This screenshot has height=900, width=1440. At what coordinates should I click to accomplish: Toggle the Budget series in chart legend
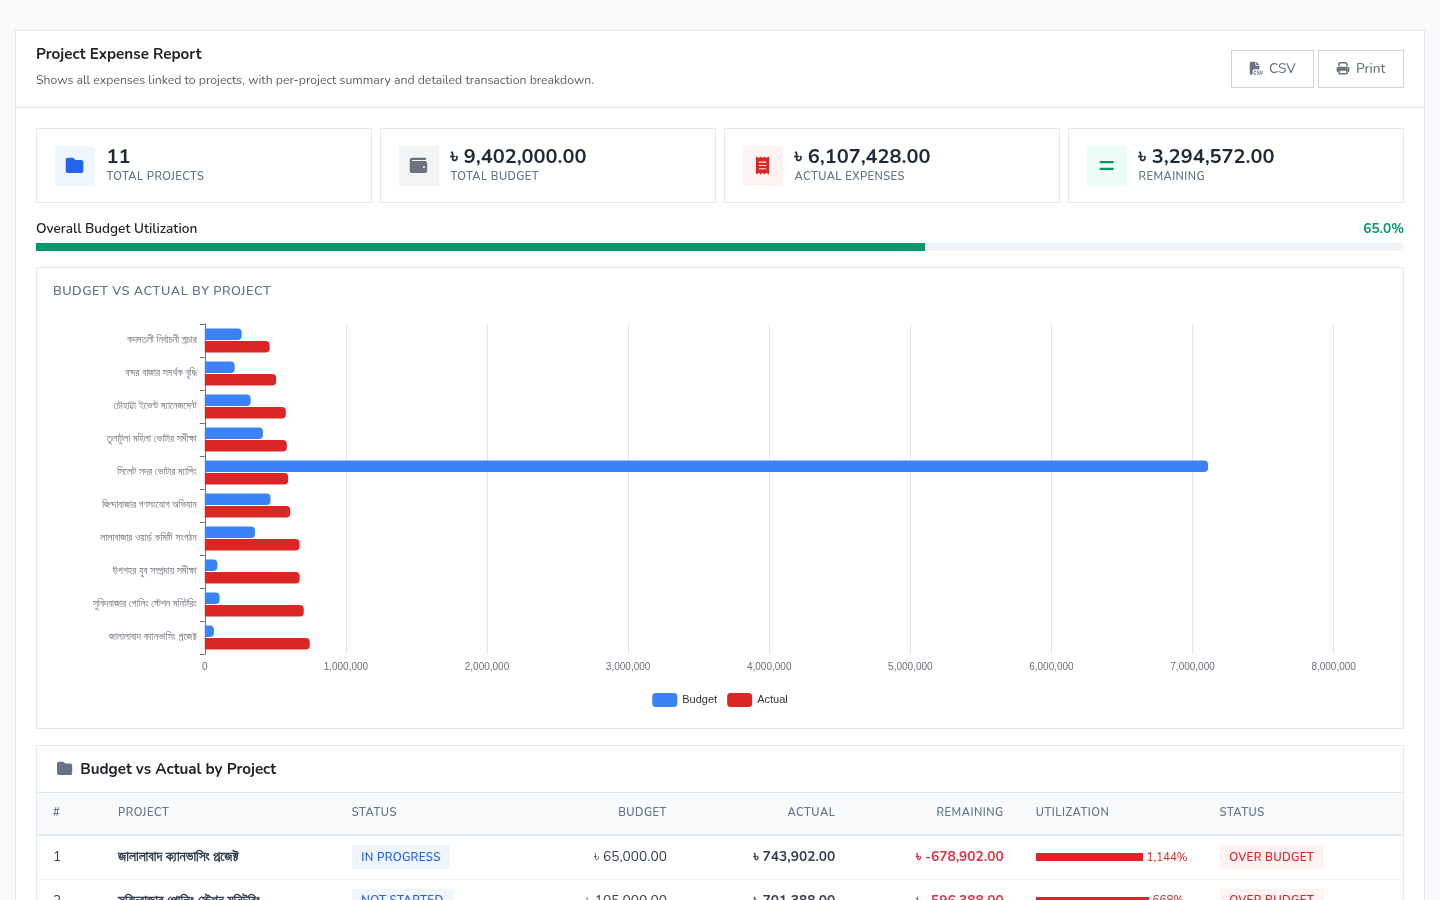(685, 700)
